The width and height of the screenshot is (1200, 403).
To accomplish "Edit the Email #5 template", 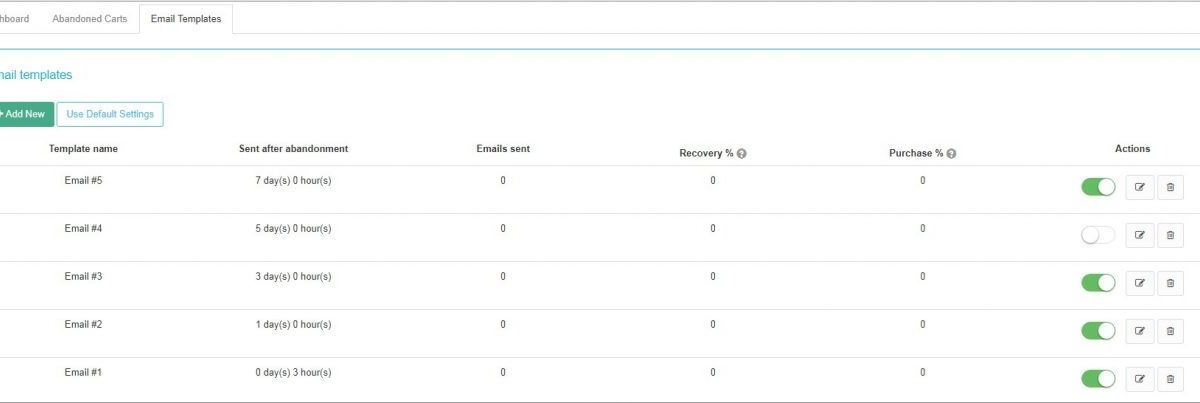I will [x=1139, y=187].
